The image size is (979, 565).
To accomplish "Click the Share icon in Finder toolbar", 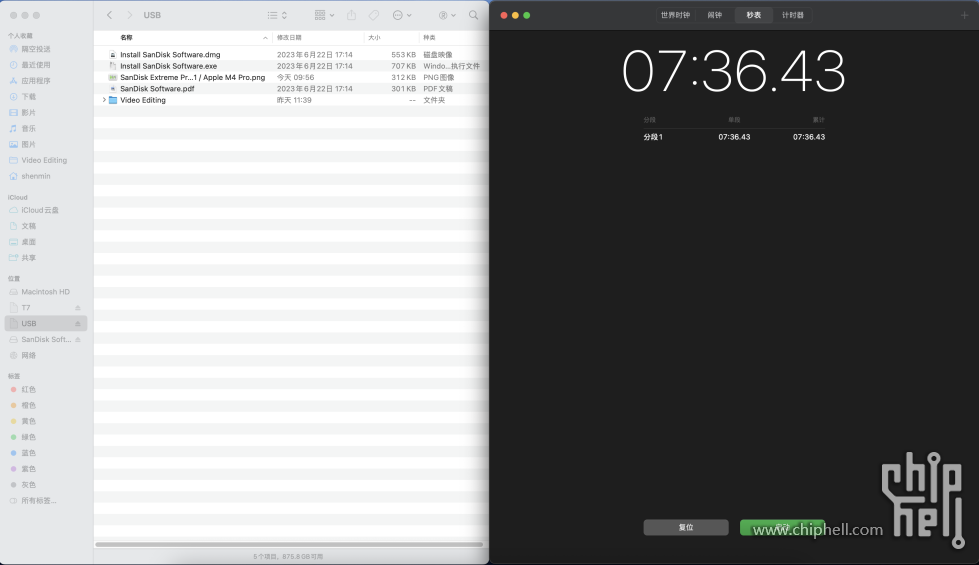I will point(352,15).
